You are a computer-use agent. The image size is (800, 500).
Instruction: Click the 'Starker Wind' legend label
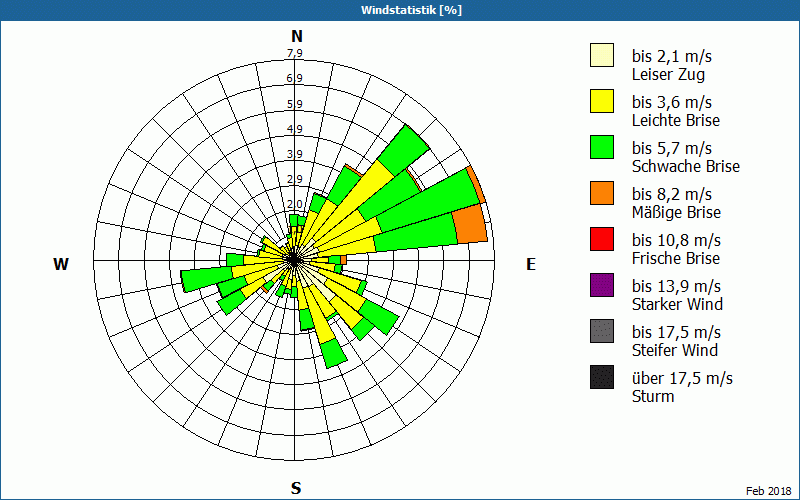677,304
